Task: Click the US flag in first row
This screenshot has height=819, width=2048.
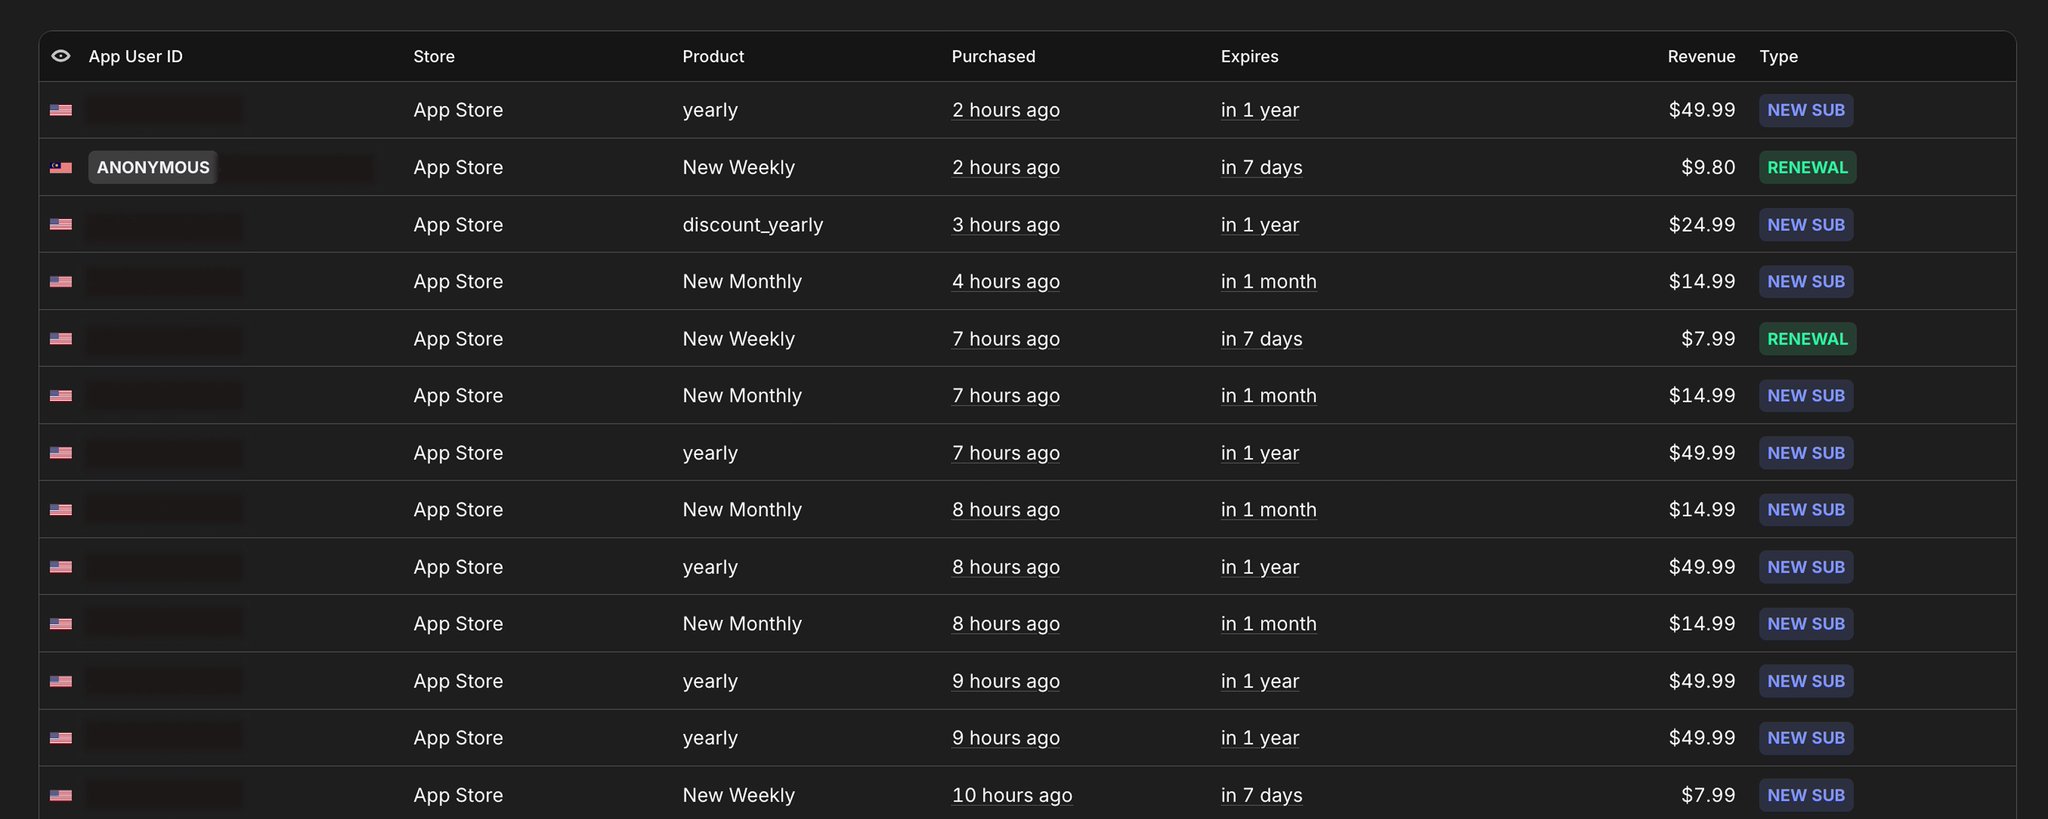Action: (x=61, y=111)
